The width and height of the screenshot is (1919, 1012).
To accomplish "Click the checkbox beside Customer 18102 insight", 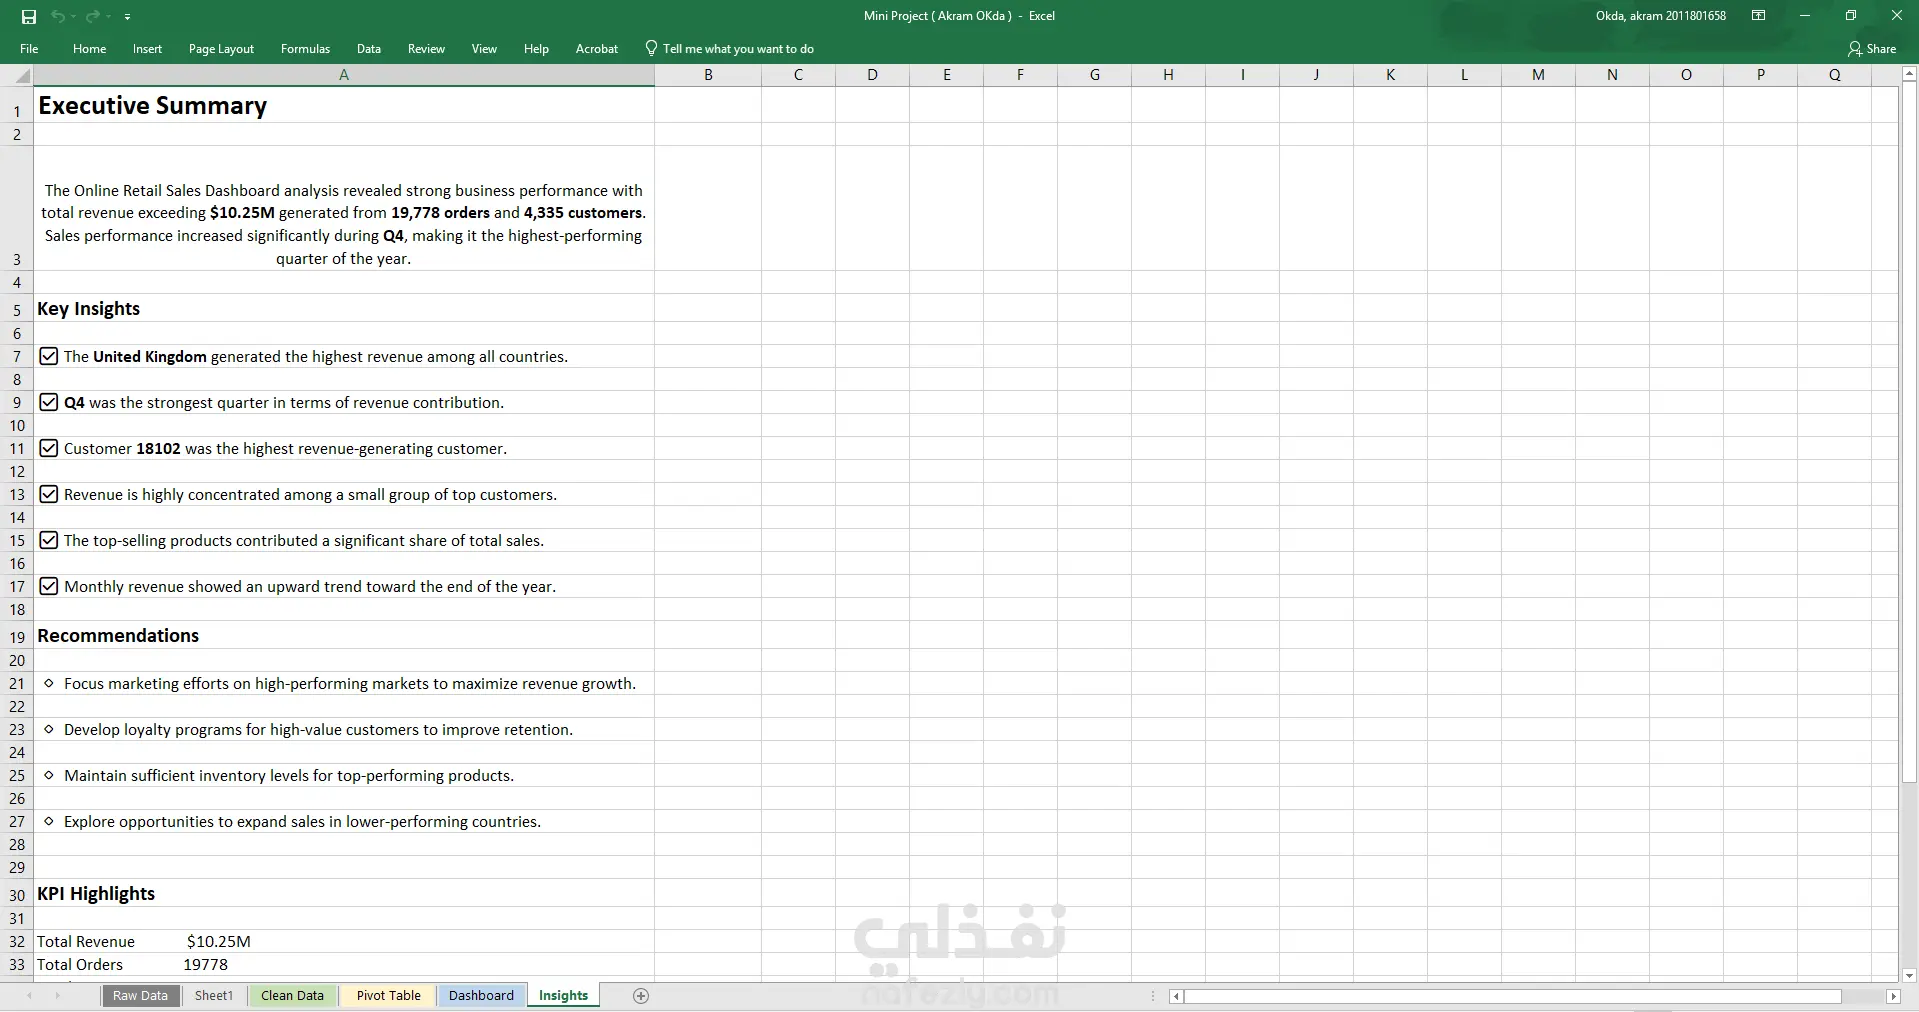I will [48, 448].
